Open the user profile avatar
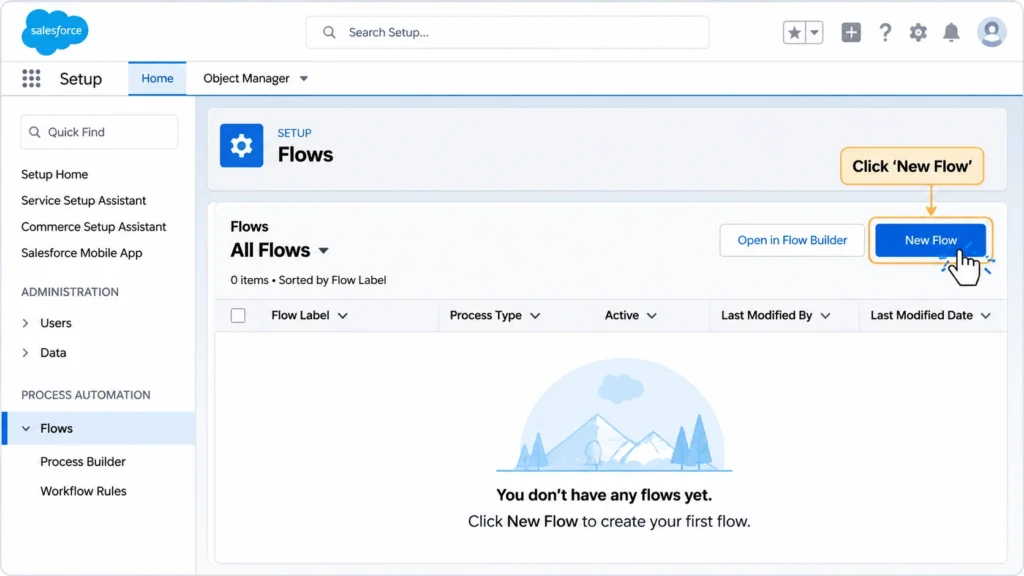This screenshot has width=1024, height=576. click(x=991, y=32)
